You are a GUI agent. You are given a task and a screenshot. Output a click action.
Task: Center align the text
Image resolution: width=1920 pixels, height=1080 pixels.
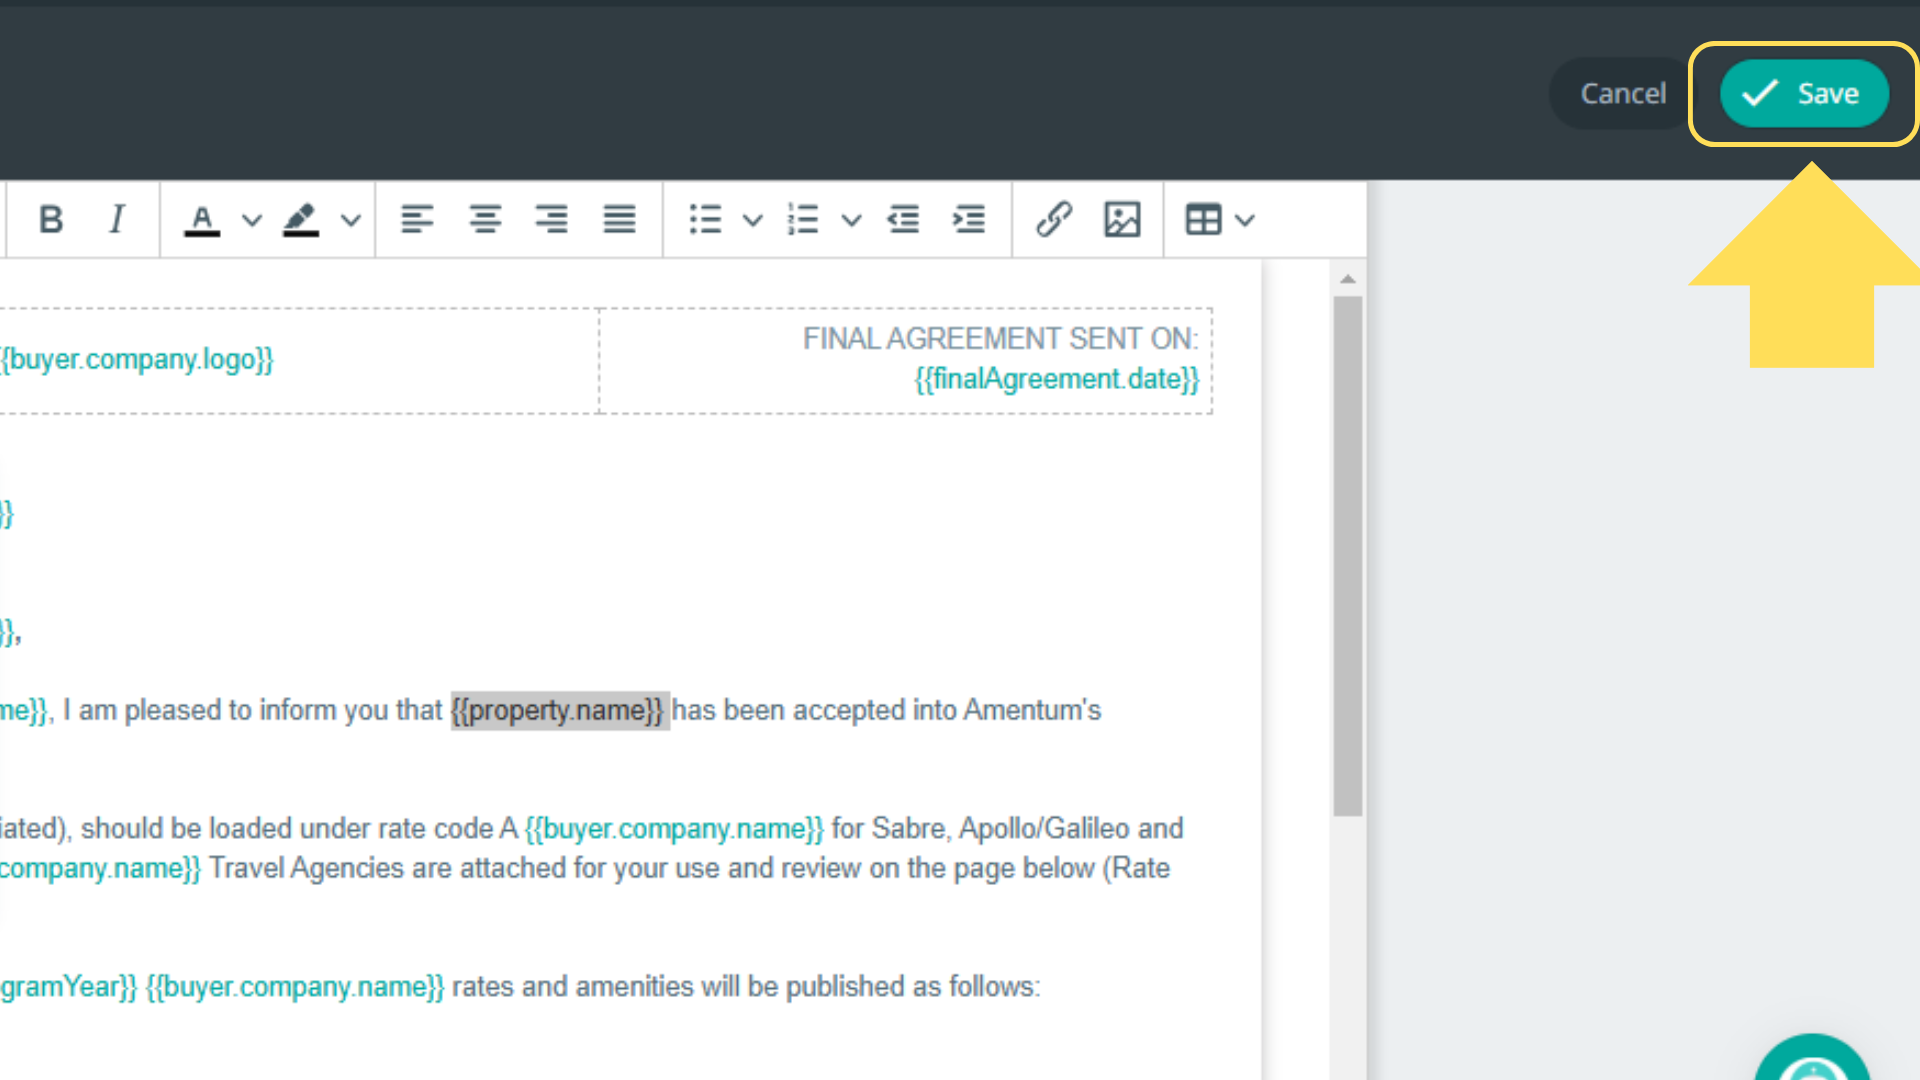pyautogui.click(x=485, y=219)
